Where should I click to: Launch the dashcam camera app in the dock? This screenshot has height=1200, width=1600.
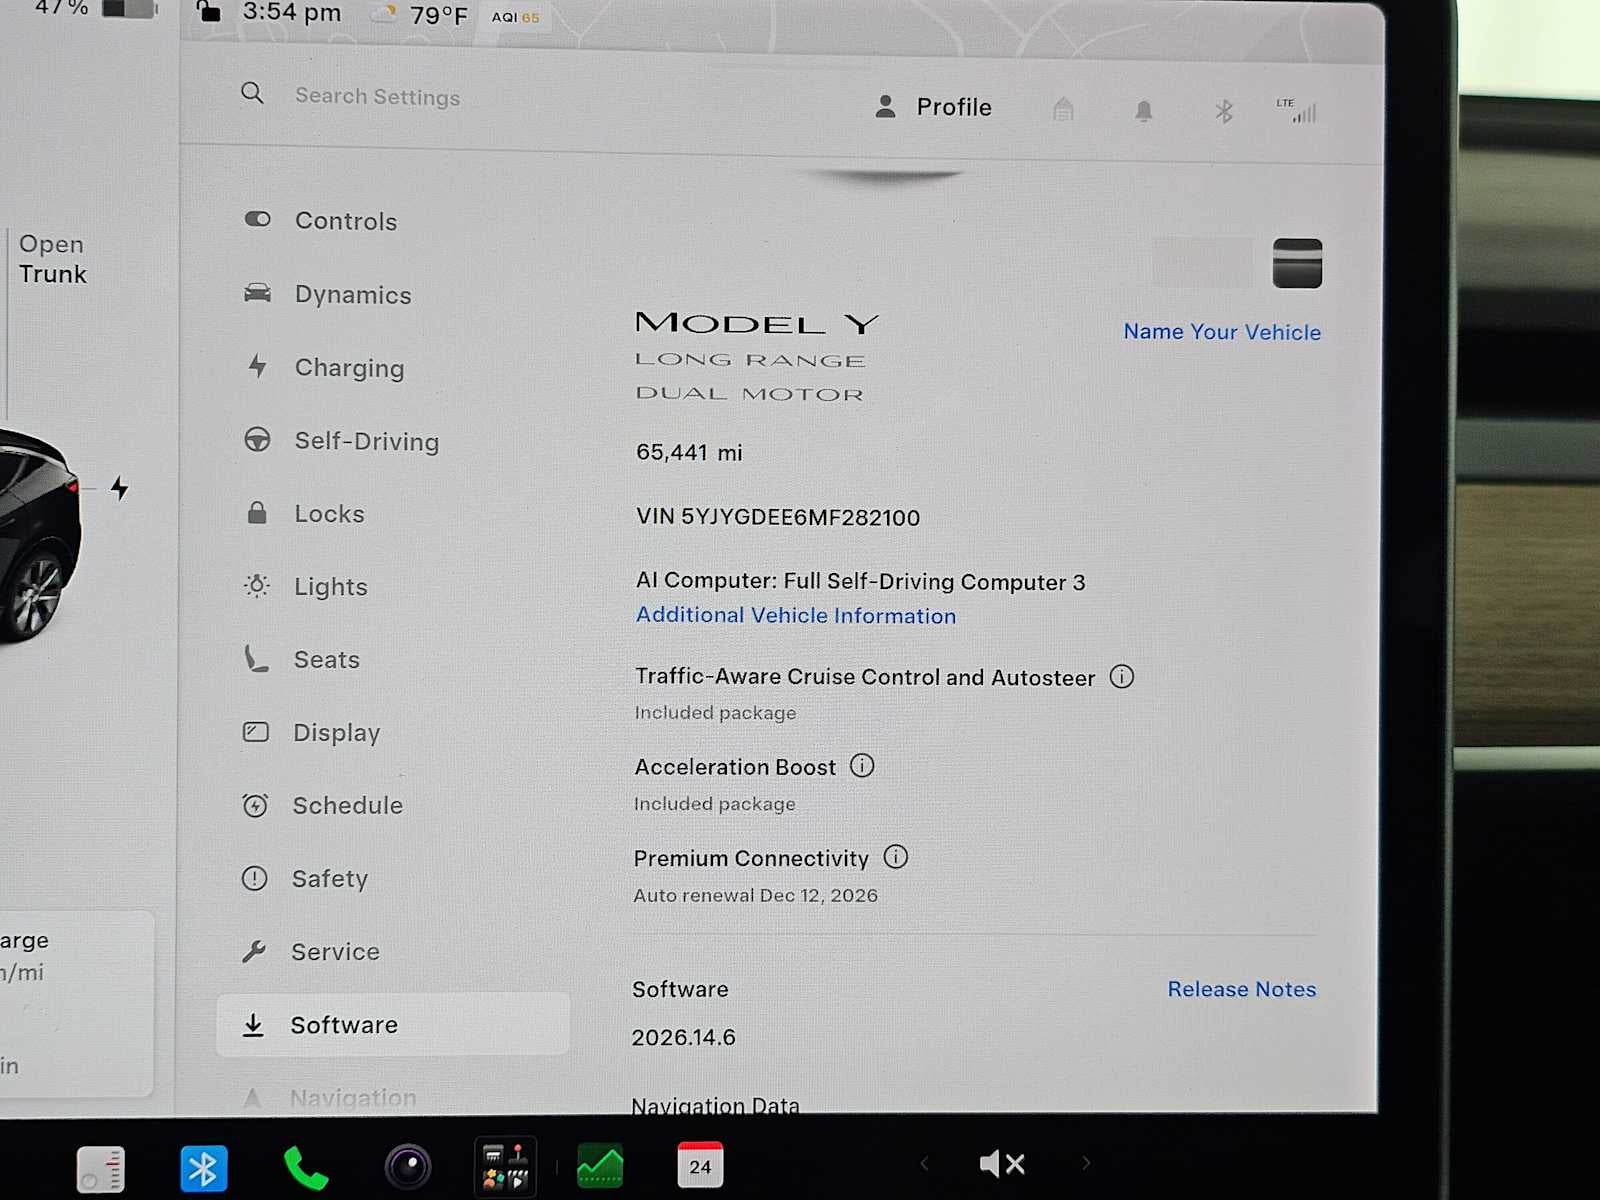(x=408, y=1167)
